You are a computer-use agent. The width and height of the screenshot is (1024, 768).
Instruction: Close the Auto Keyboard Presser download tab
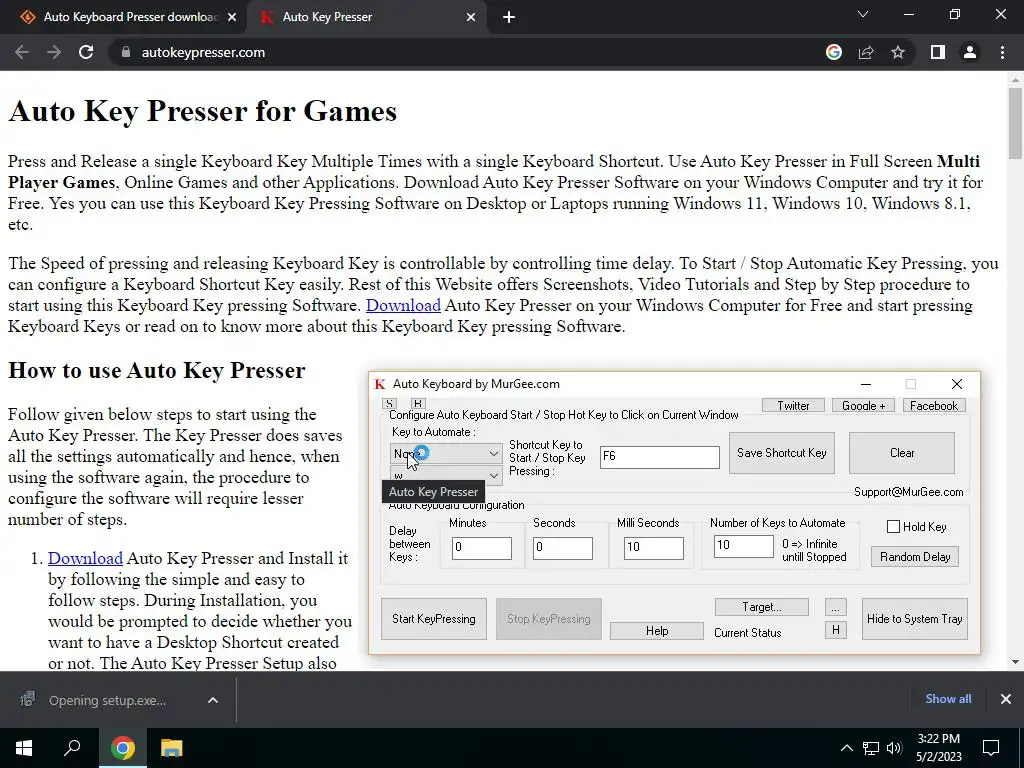pyautogui.click(x=232, y=18)
